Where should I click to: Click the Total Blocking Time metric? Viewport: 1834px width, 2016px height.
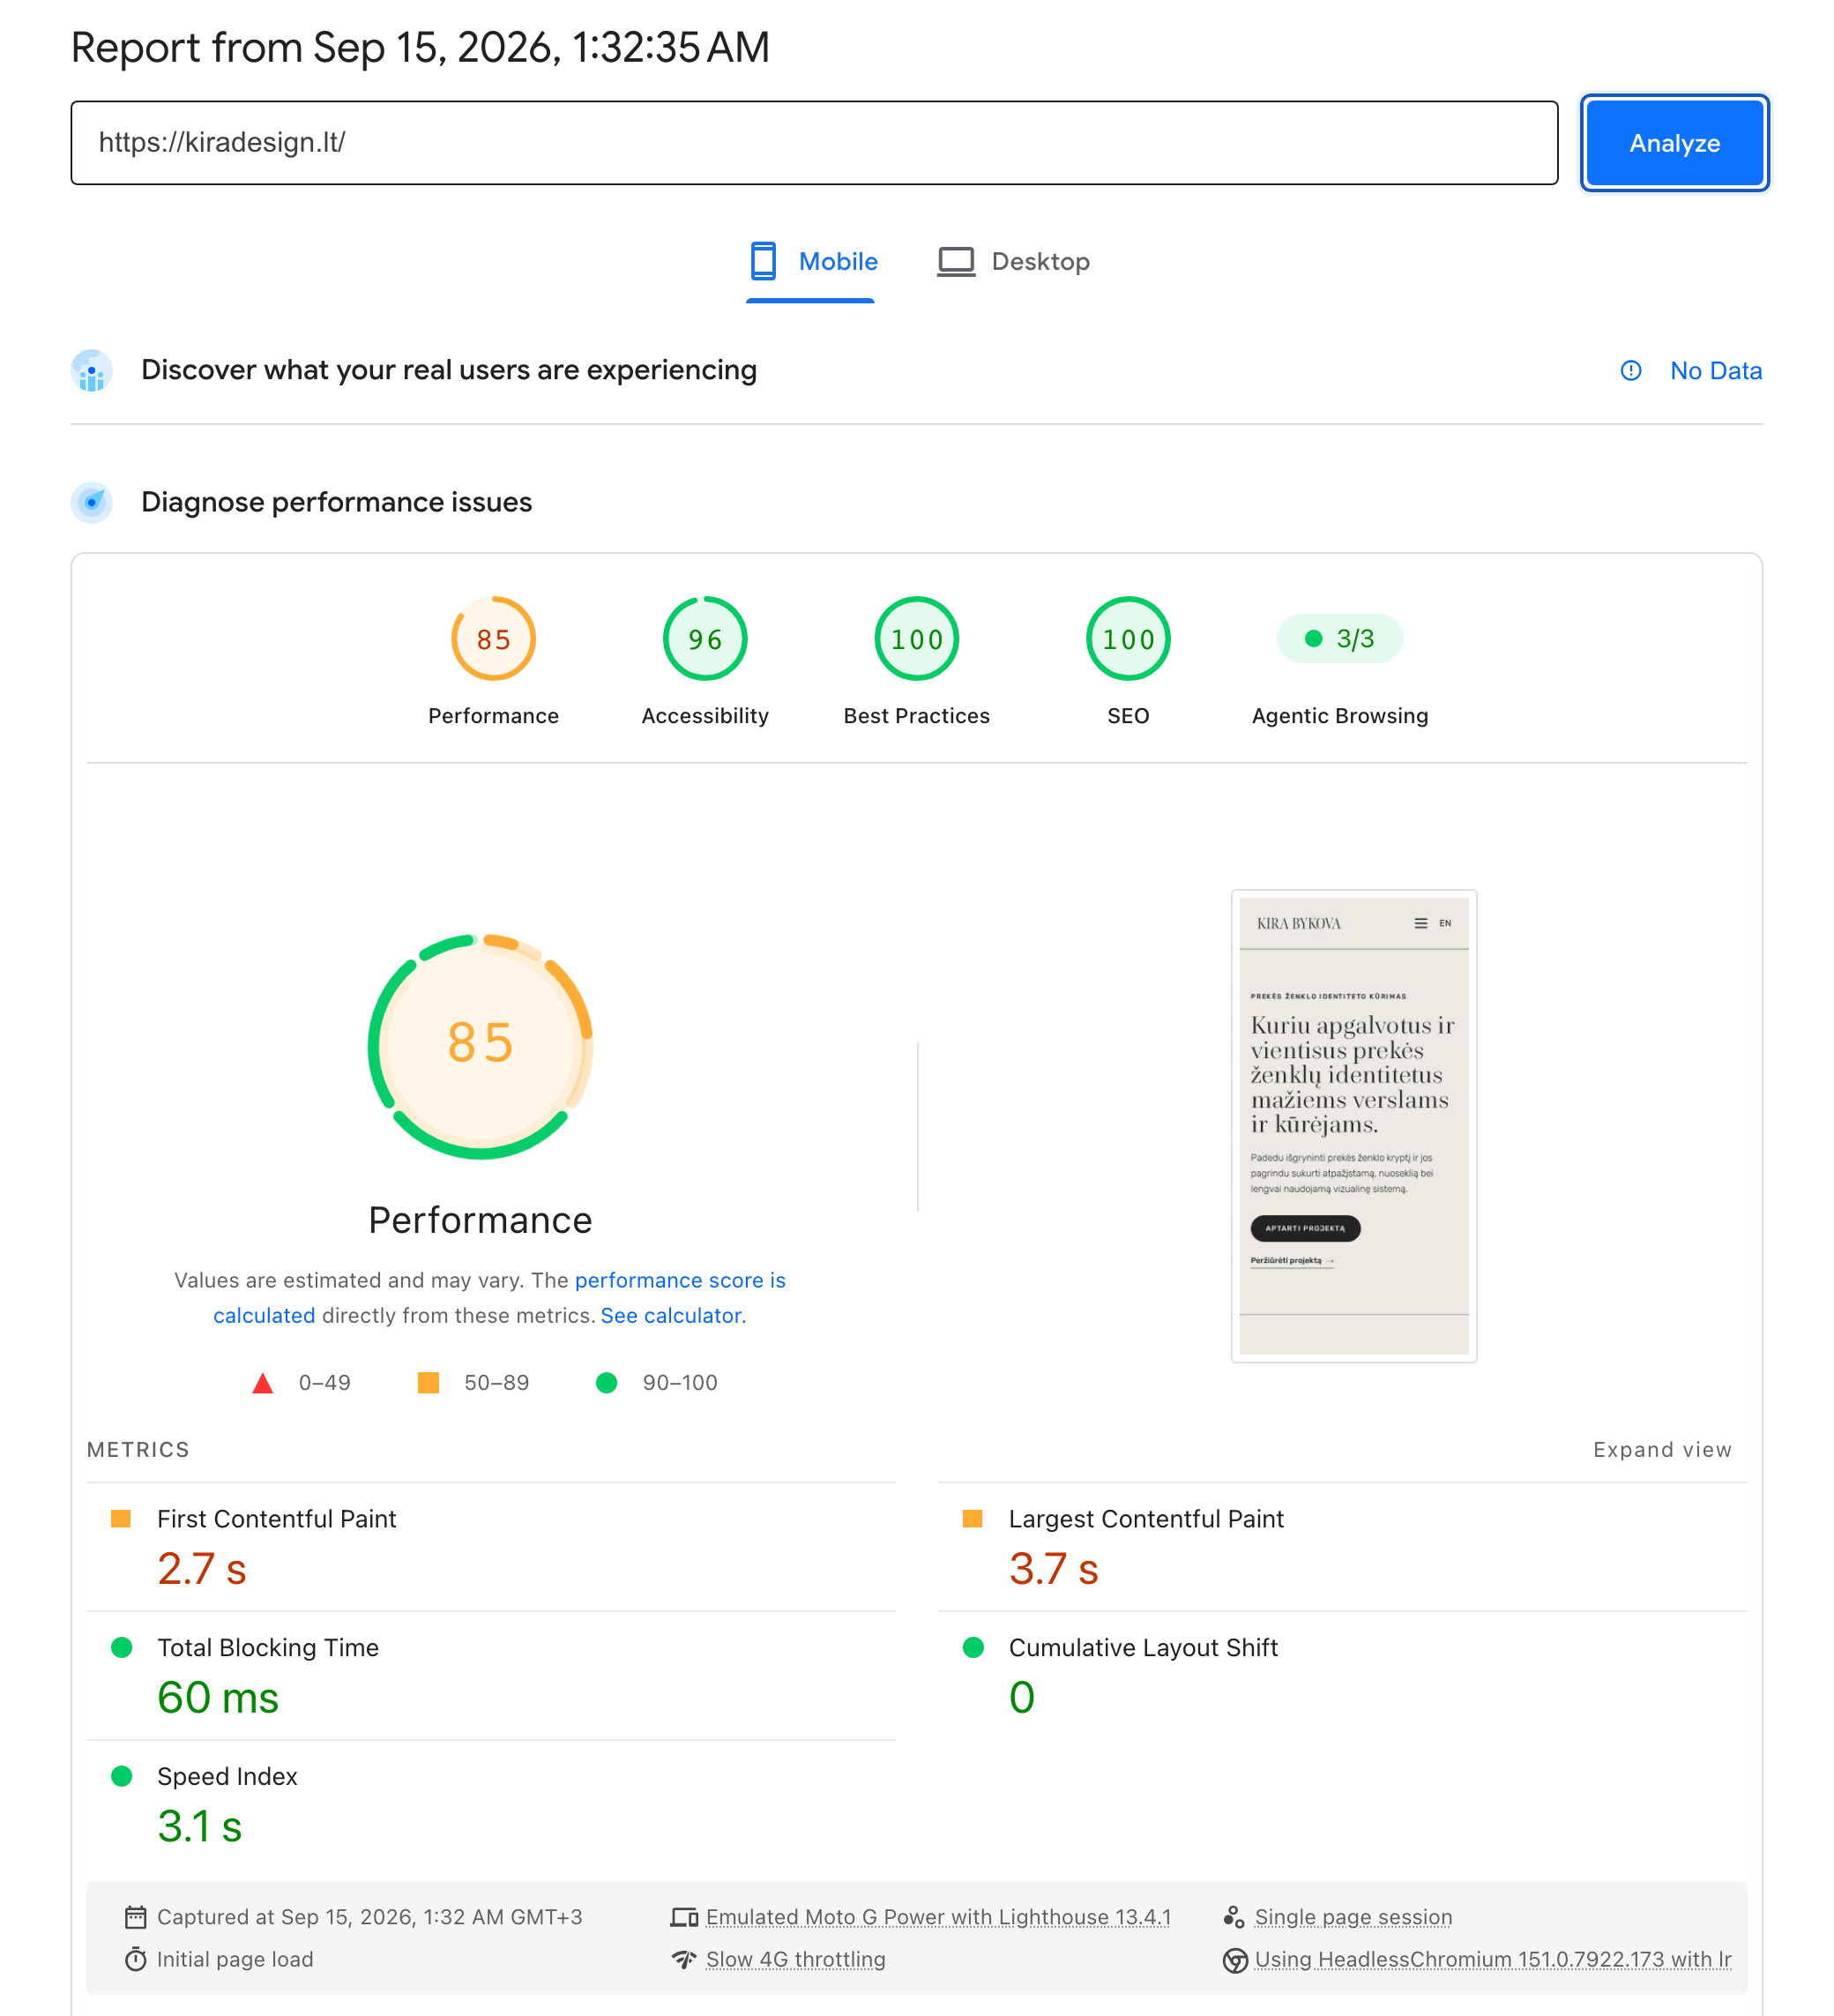click(x=491, y=1675)
